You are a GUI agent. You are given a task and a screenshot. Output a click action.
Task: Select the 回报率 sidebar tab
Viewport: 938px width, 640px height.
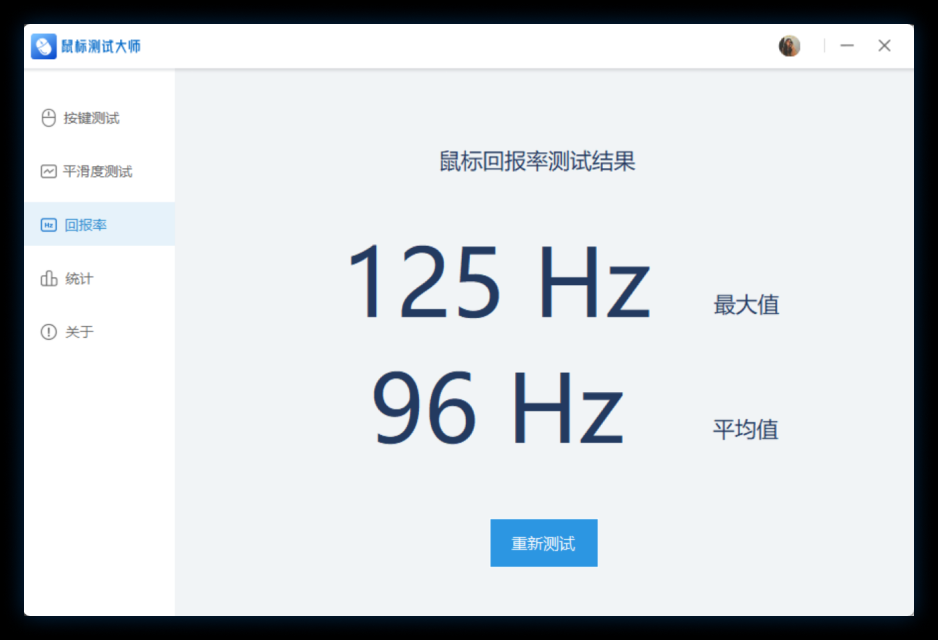point(99,224)
